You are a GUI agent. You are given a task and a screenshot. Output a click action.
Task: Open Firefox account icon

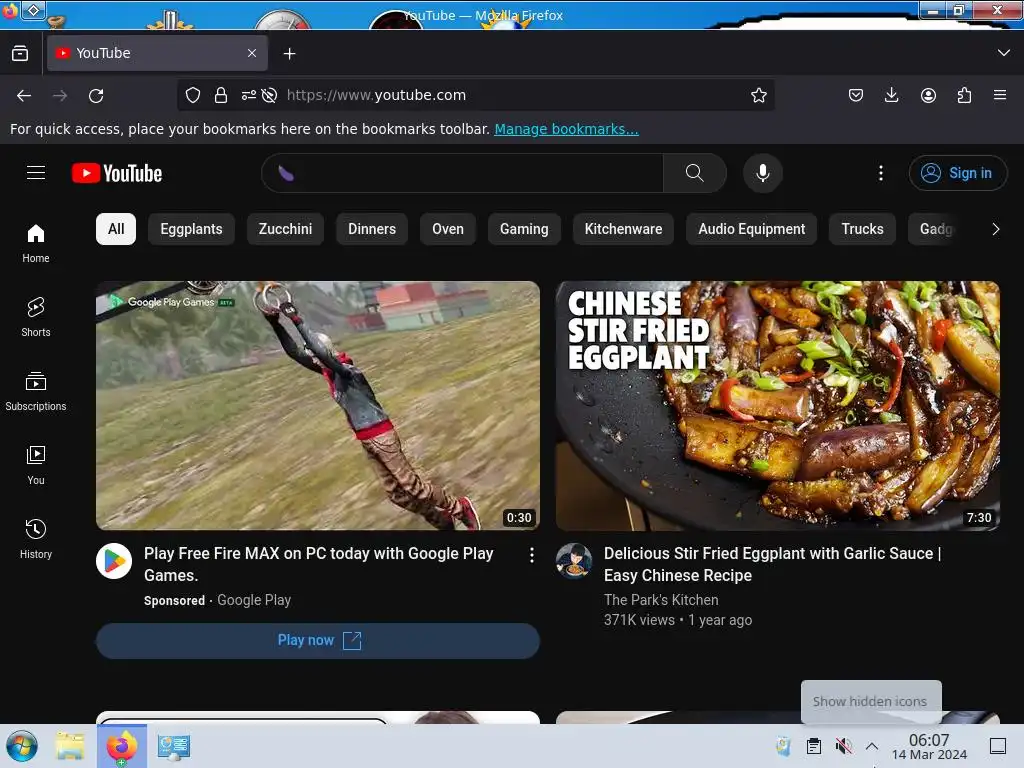click(928, 95)
